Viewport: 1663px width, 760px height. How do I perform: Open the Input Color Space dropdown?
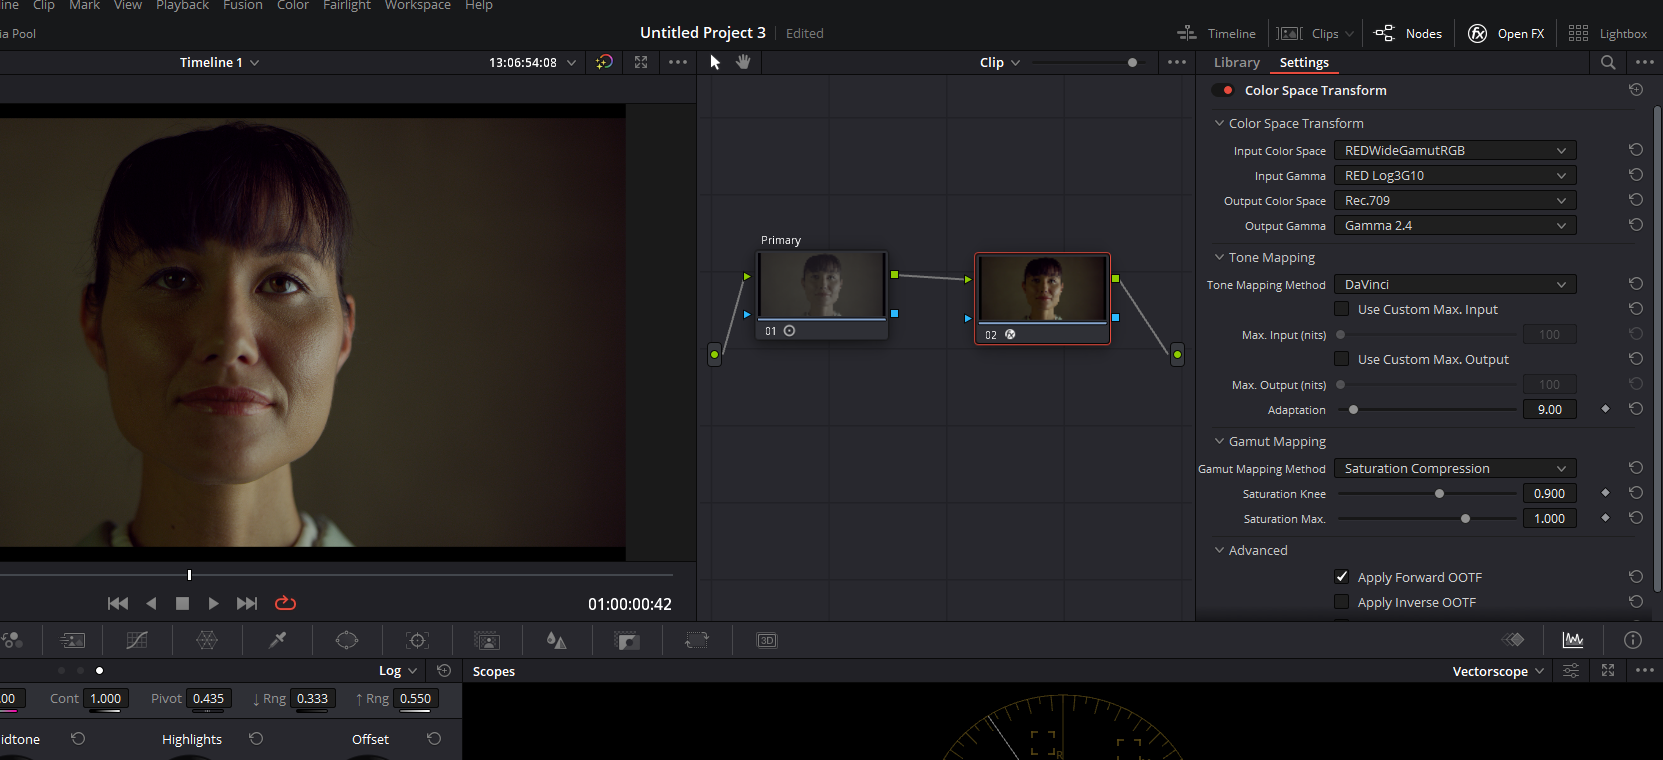[x=1455, y=150]
